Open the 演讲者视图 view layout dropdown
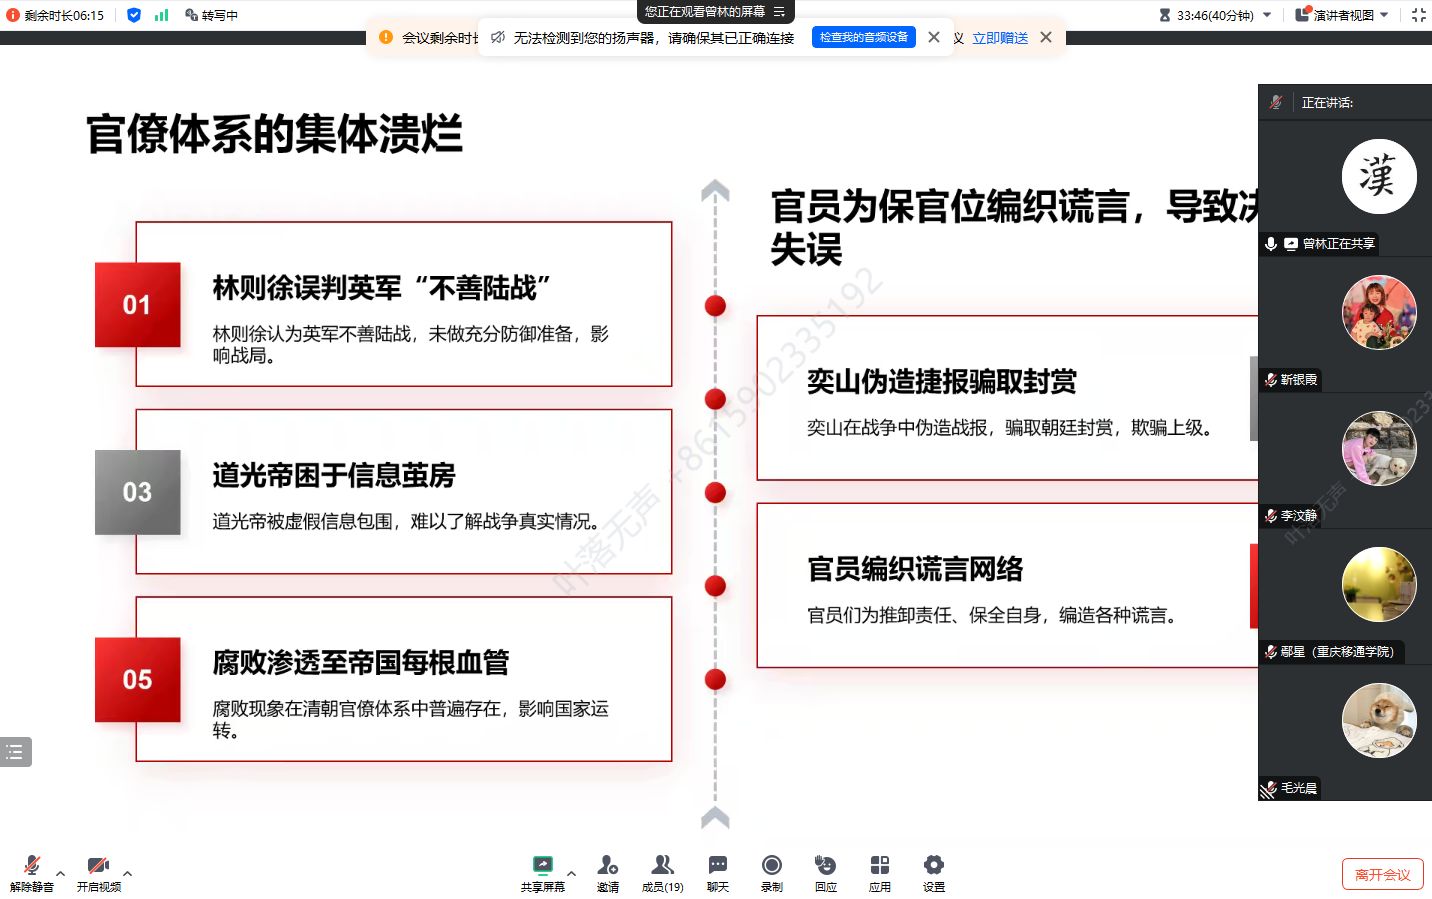 (x=1343, y=15)
